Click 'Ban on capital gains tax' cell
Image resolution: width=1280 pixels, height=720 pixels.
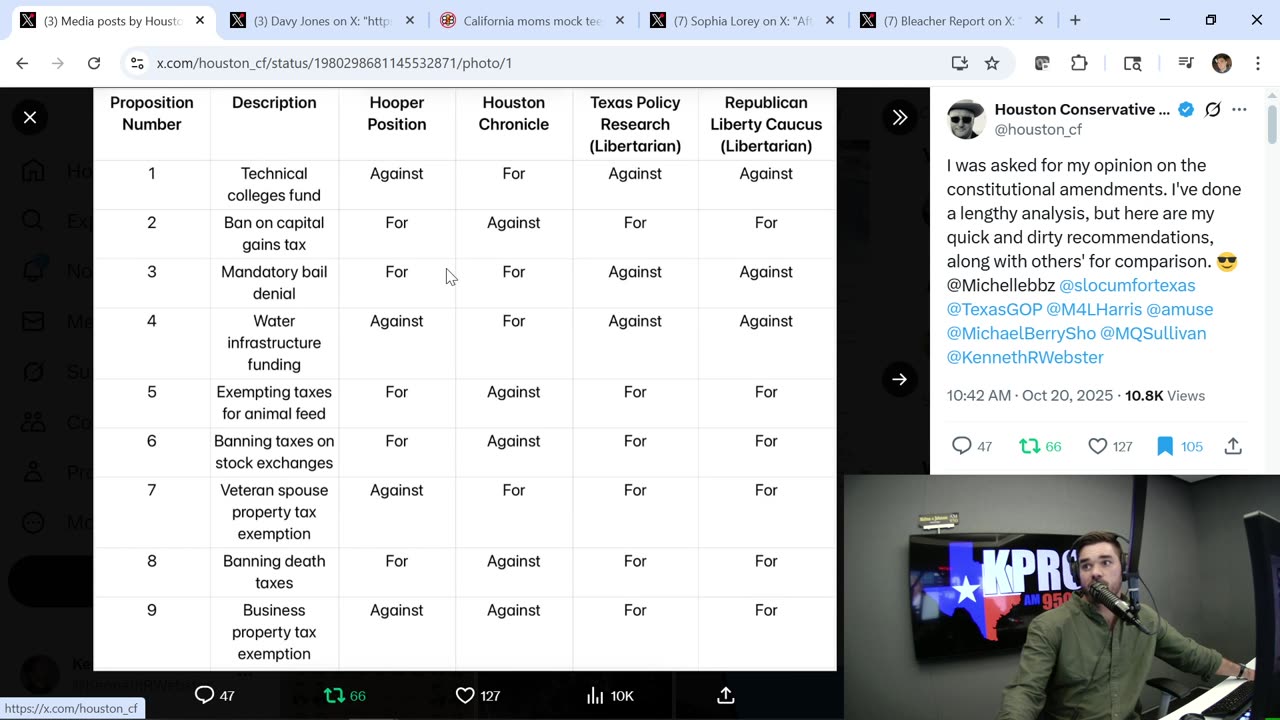coord(274,233)
